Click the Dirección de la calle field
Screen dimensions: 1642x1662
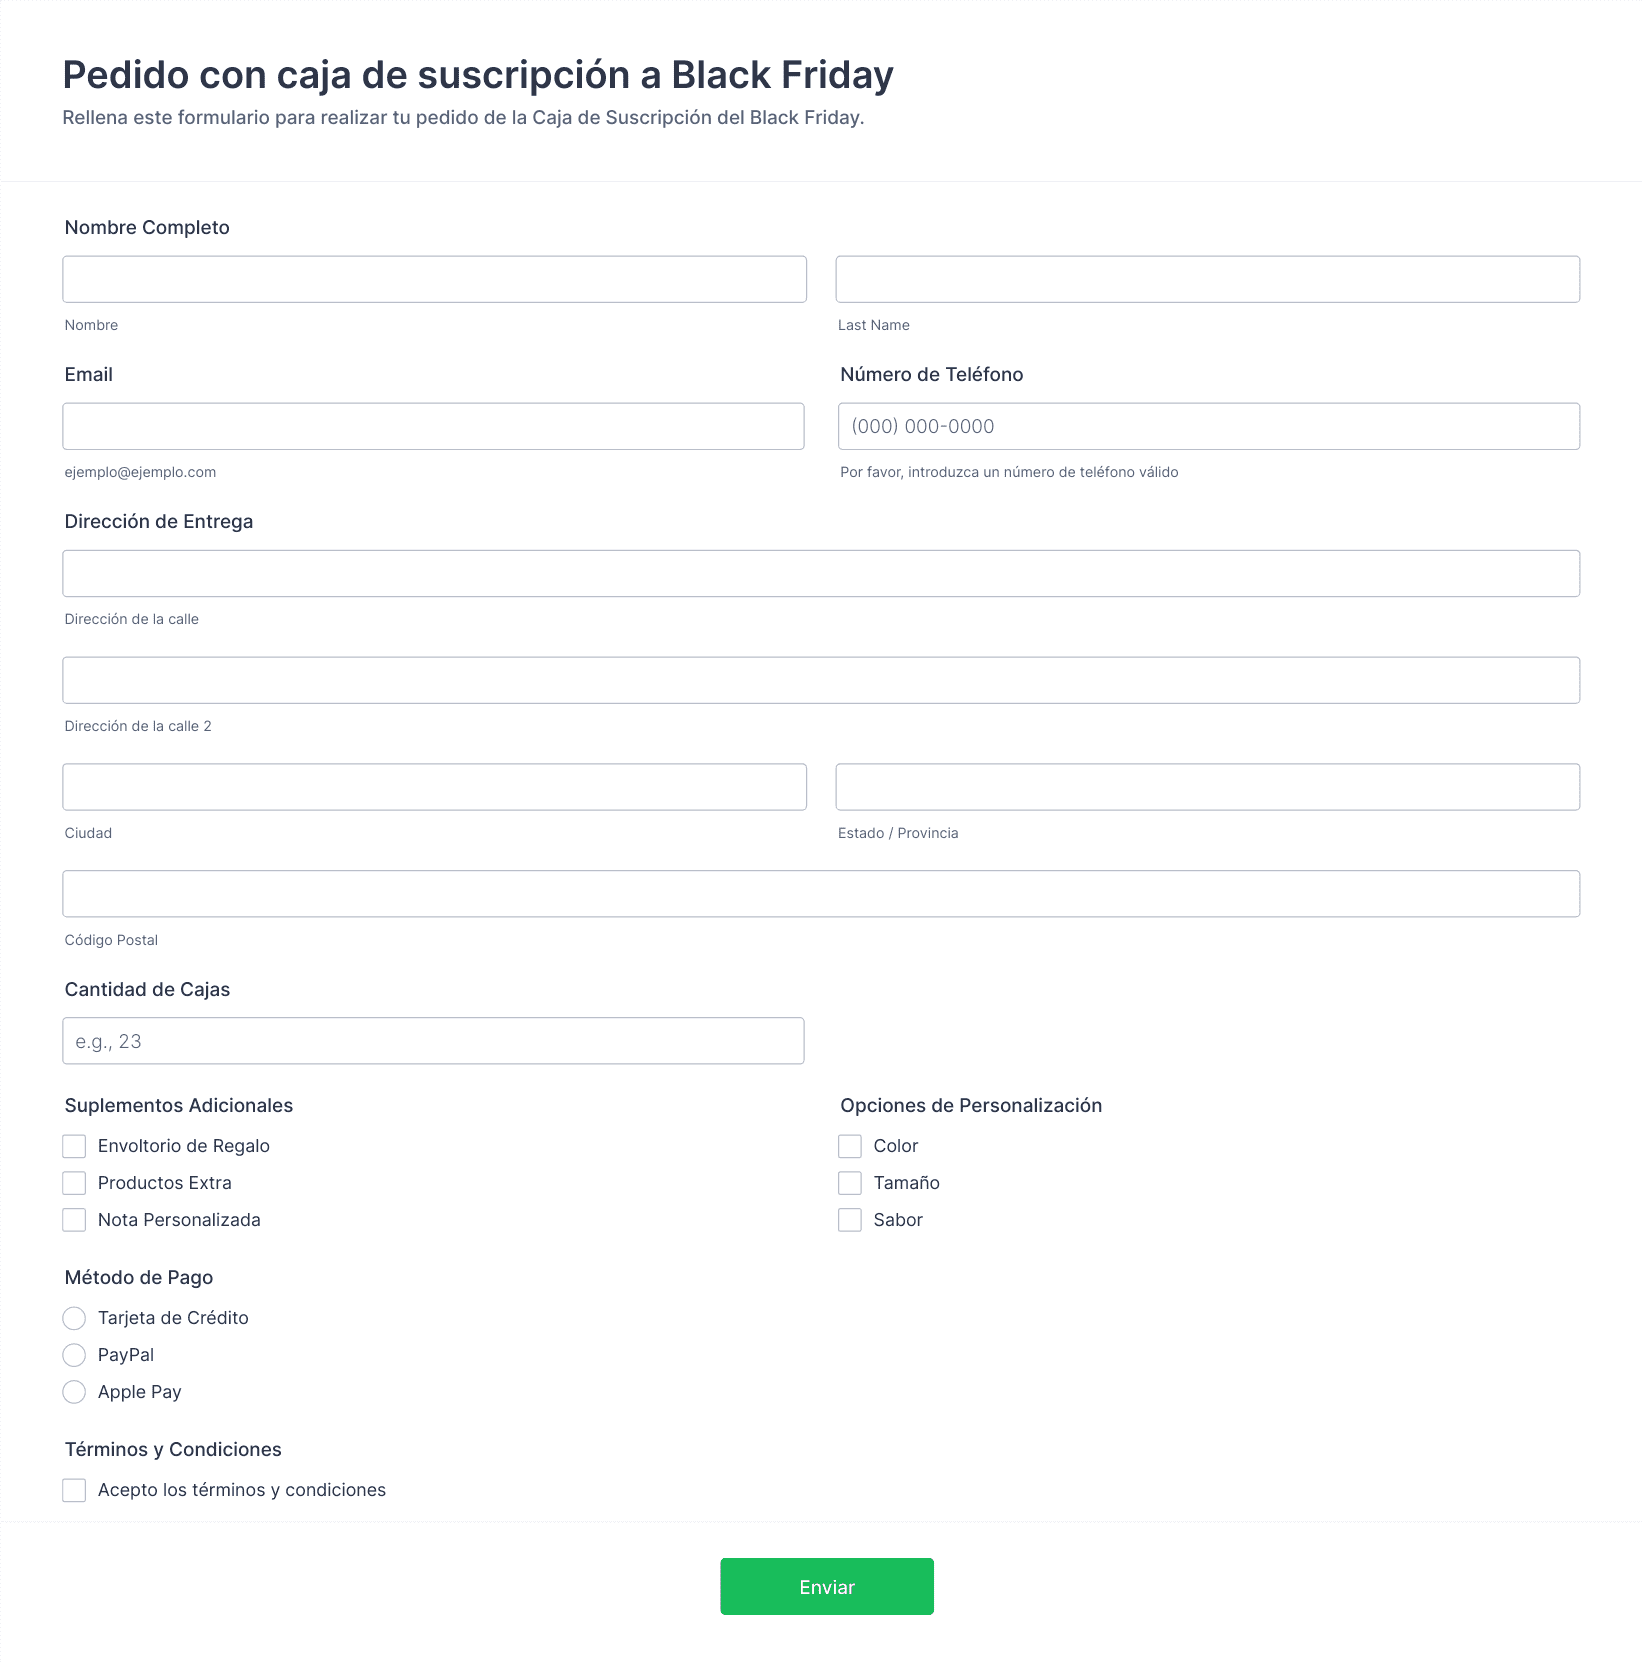coord(821,573)
